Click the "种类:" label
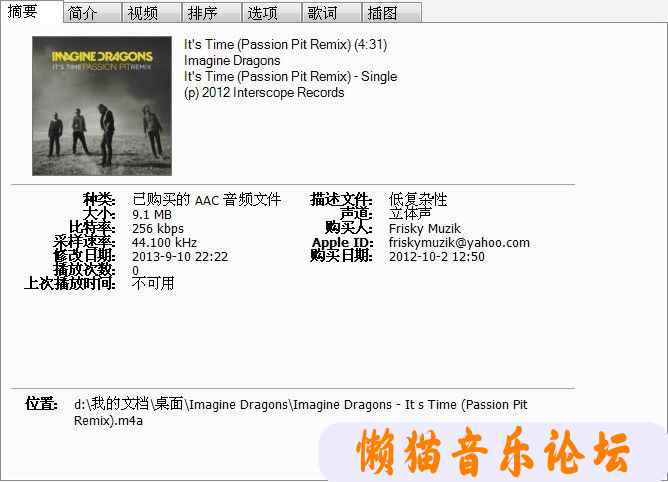Viewport: 668px width, 482px height. (99, 199)
